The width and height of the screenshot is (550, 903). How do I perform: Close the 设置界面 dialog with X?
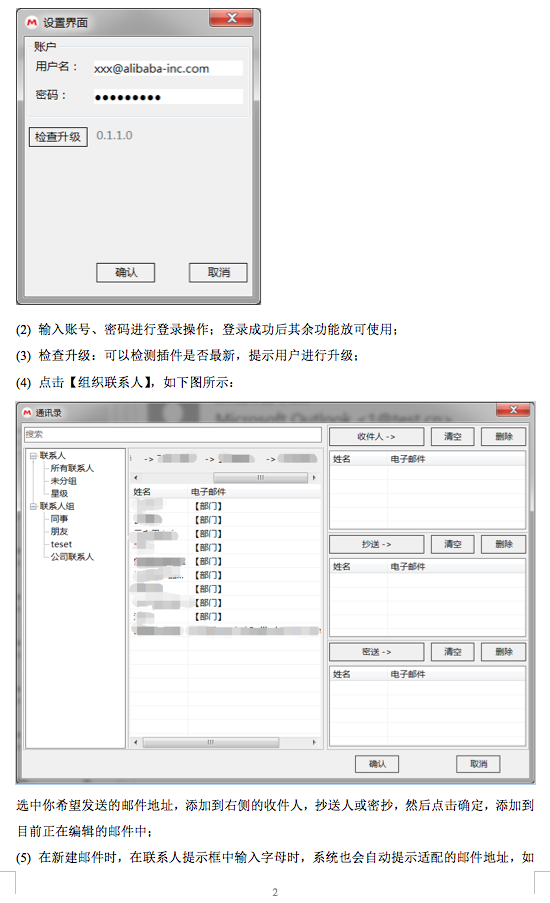[x=232, y=18]
